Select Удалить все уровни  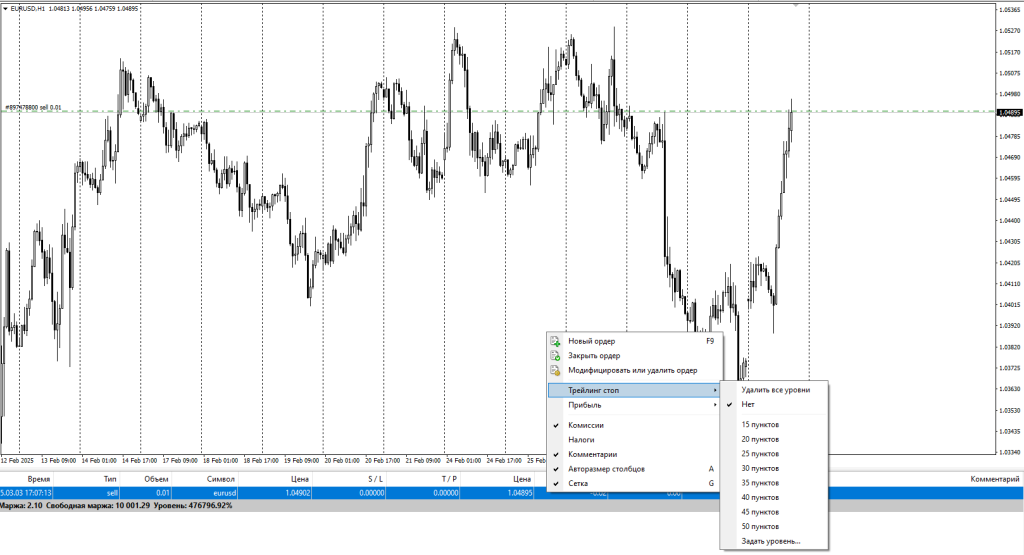point(775,390)
